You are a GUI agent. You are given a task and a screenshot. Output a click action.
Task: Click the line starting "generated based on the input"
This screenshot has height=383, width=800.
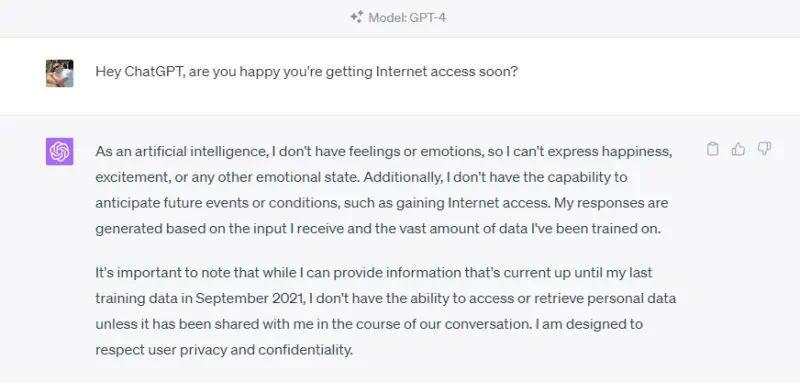[378, 229]
